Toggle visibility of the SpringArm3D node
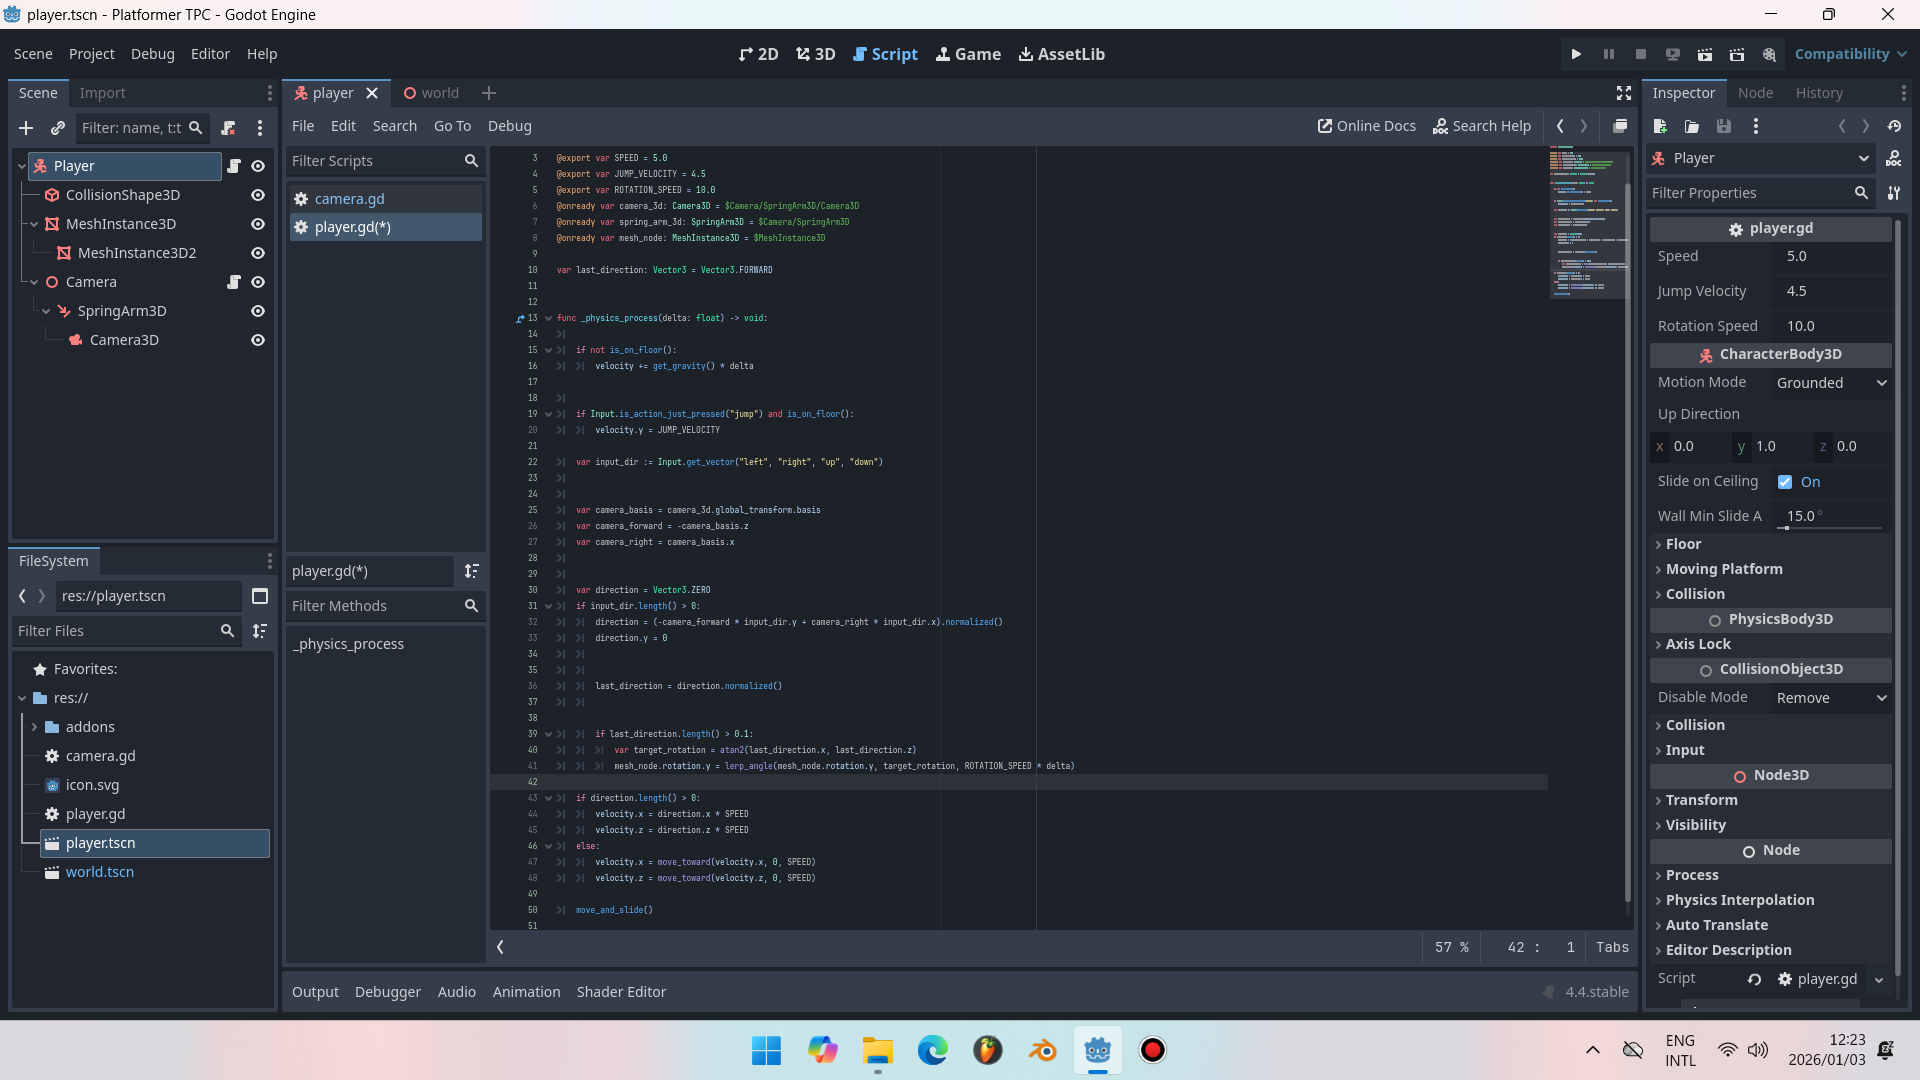 click(258, 311)
